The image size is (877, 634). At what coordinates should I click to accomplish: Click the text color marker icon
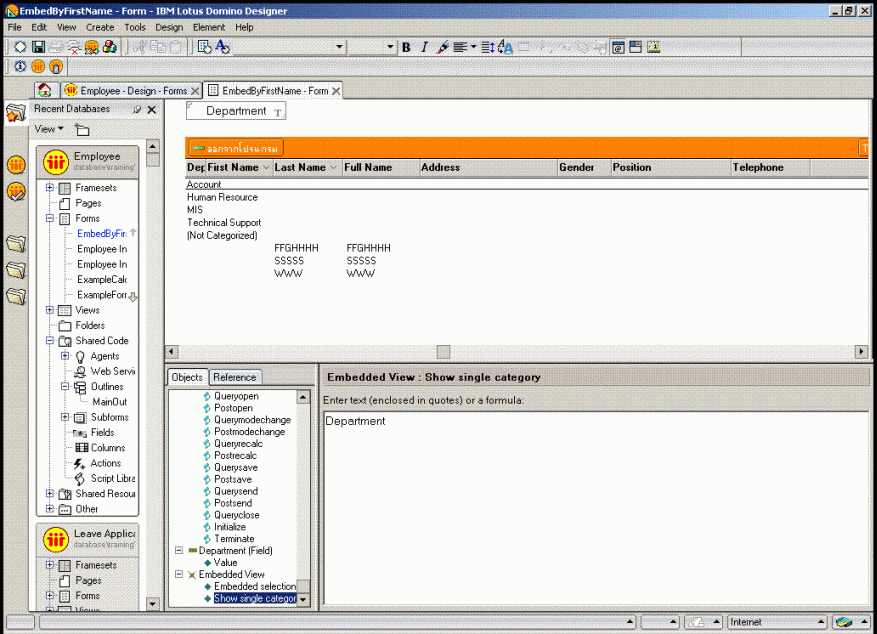tap(442, 48)
